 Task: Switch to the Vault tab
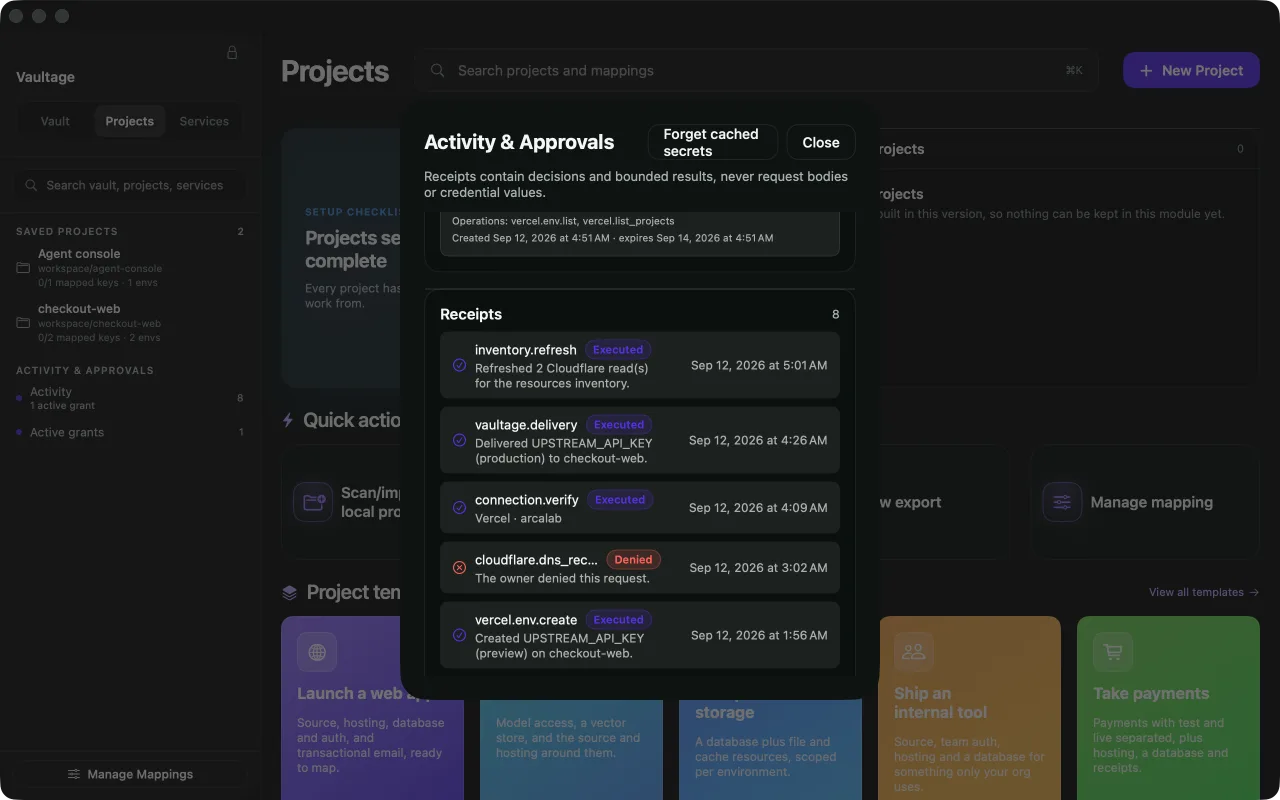pos(55,121)
